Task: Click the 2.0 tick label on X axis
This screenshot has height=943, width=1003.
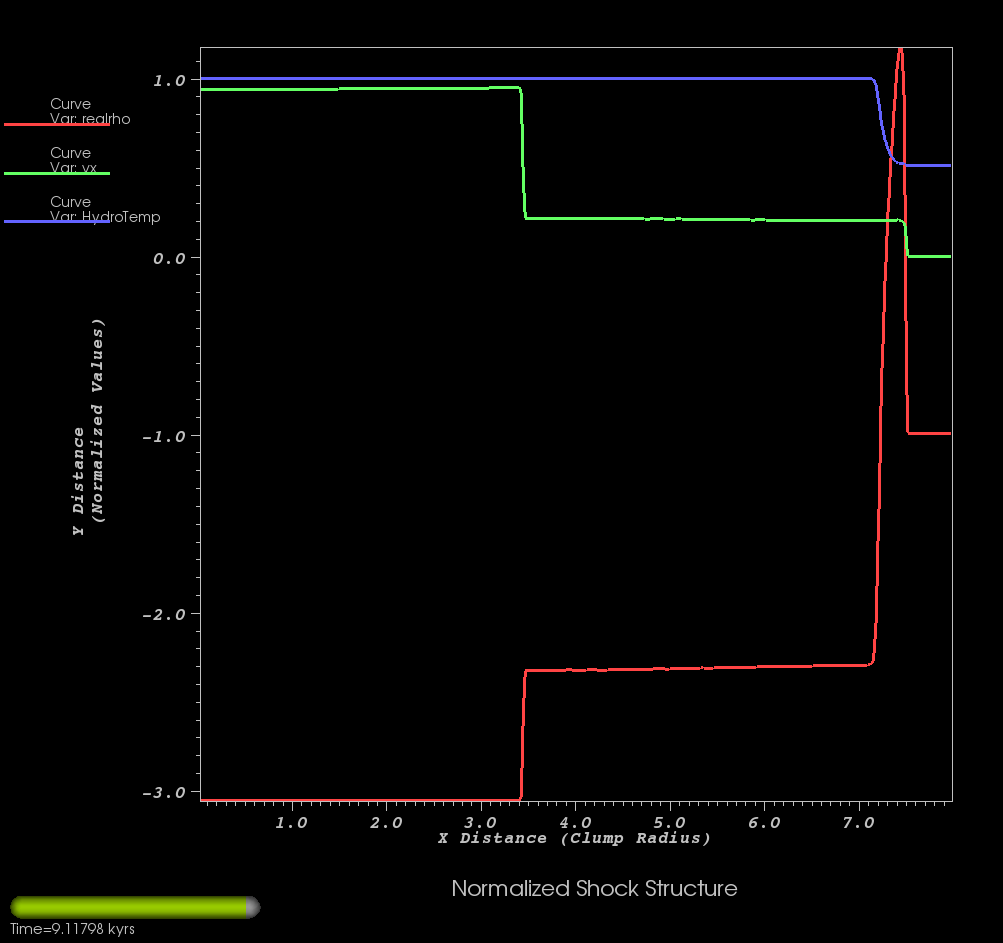Action: (x=384, y=822)
